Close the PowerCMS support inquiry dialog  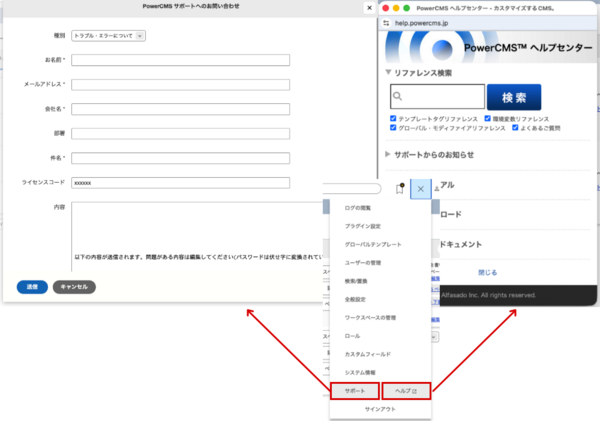[x=369, y=8]
